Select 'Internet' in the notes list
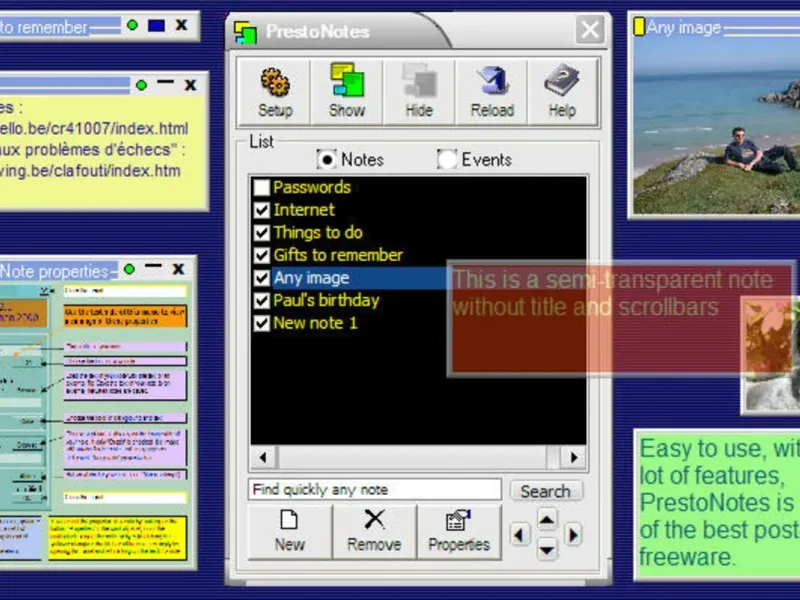Screen dimensions: 800x600 click(x=304, y=210)
